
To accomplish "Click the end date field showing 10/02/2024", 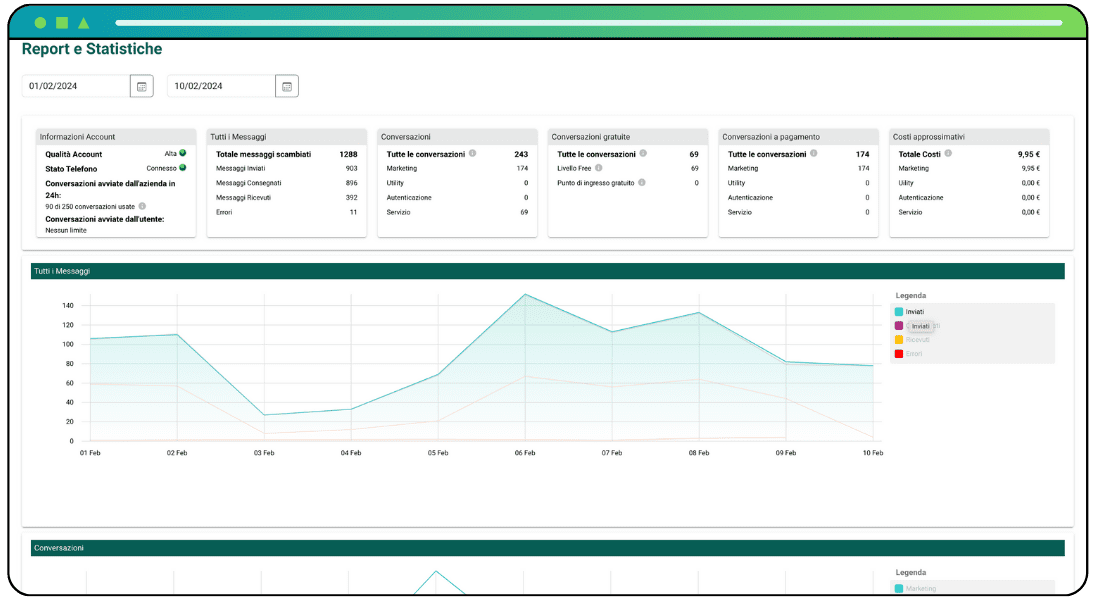I will point(221,86).
